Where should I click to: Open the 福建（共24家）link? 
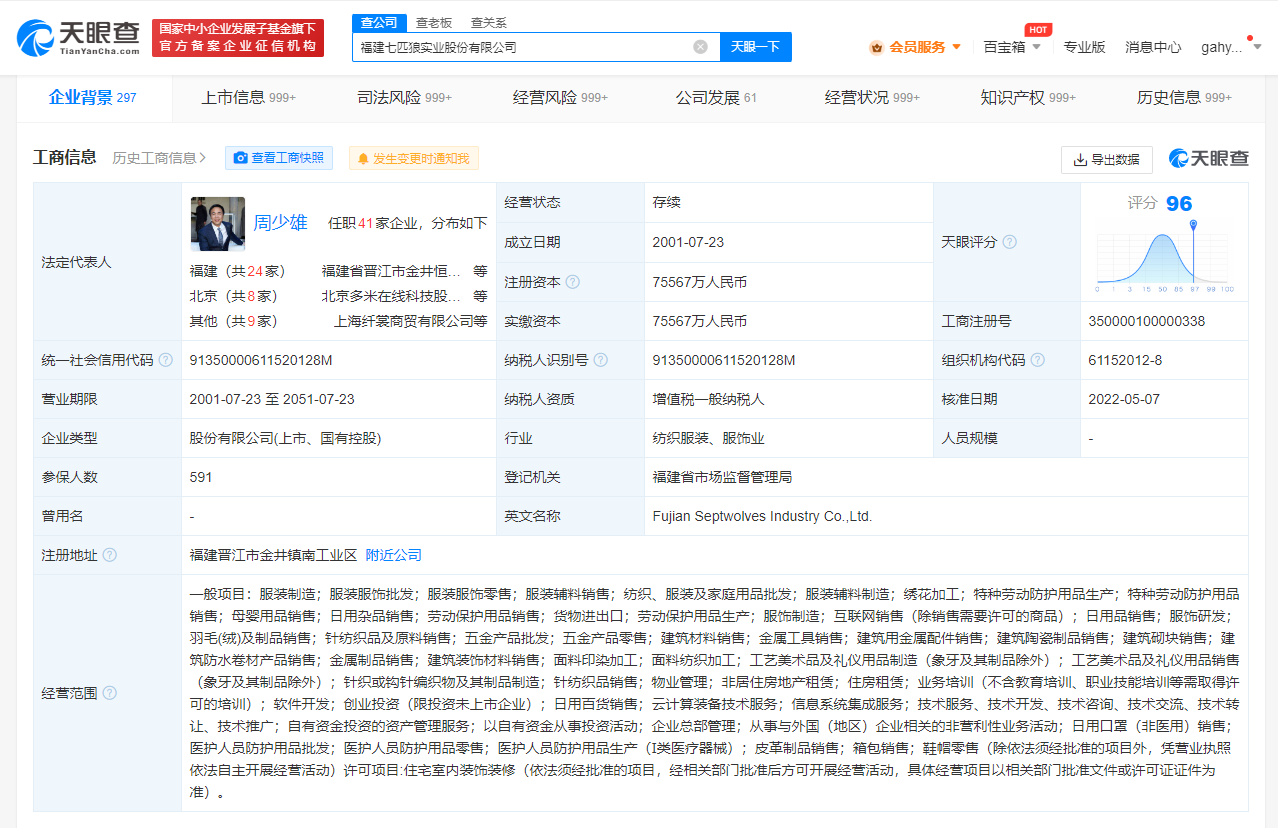tap(238, 270)
